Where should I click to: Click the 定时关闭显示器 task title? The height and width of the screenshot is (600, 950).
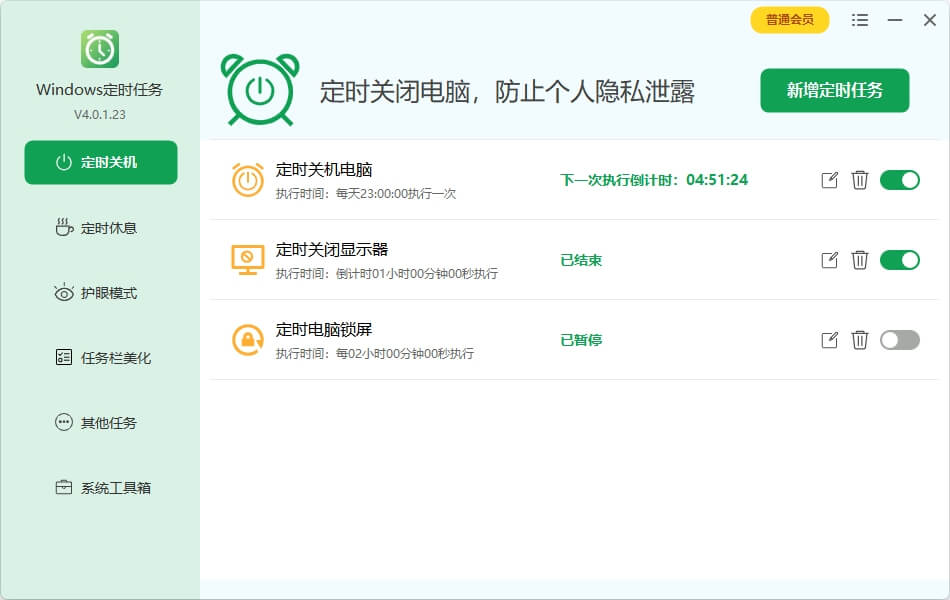pyautogui.click(x=332, y=250)
